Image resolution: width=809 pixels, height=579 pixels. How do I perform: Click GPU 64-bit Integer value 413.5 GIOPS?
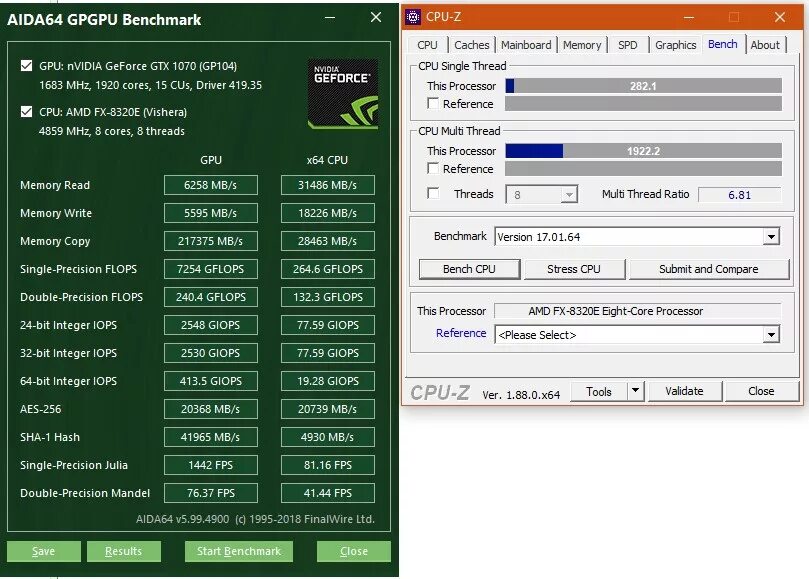(x=211, y=381)
